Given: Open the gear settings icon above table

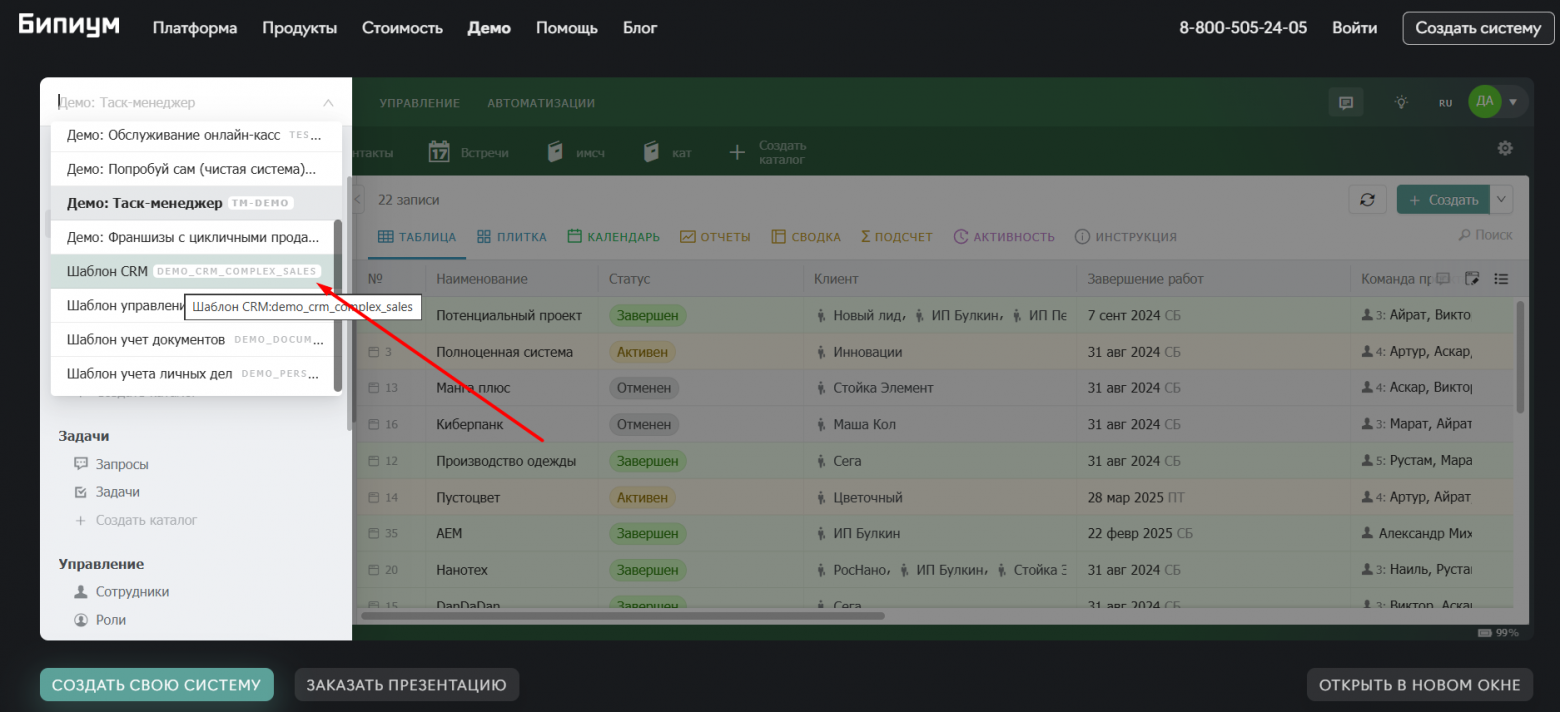Looking at the screenshot, I should tap(1505, 149).
